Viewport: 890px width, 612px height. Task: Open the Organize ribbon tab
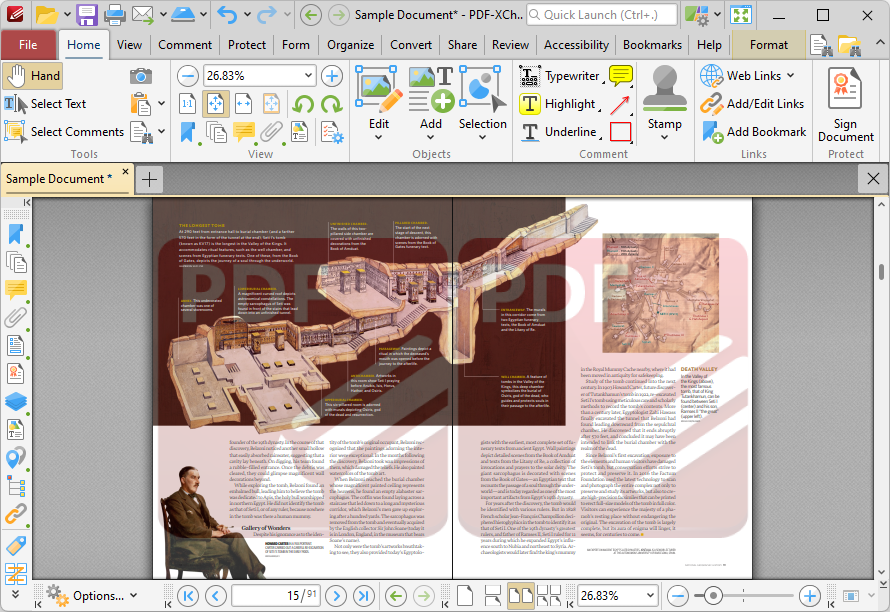350,45
